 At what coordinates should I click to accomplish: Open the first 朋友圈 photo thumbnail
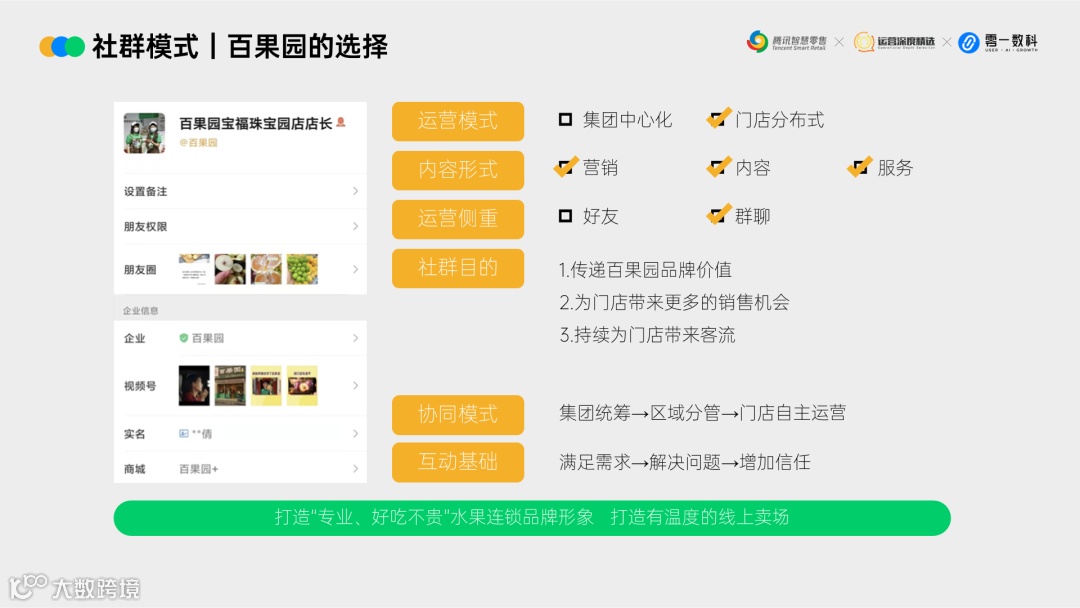(x=194, y=269)
